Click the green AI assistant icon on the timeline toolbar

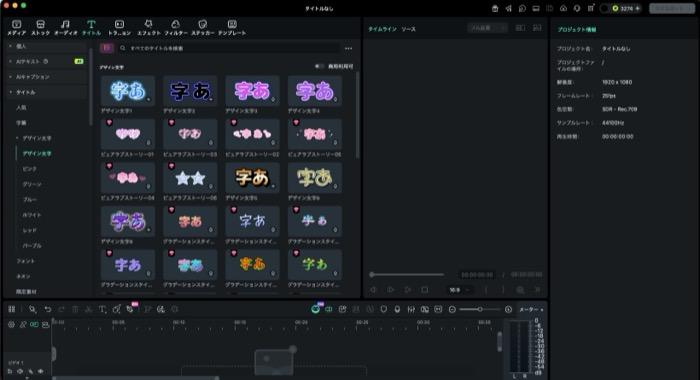[316, 309]
